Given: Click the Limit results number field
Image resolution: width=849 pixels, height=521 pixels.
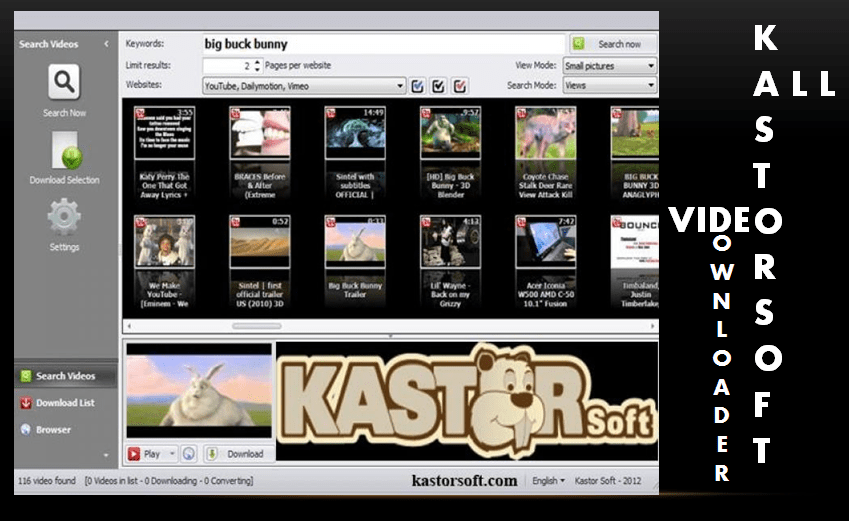Looking at the screenshot, I should (227, 66).
